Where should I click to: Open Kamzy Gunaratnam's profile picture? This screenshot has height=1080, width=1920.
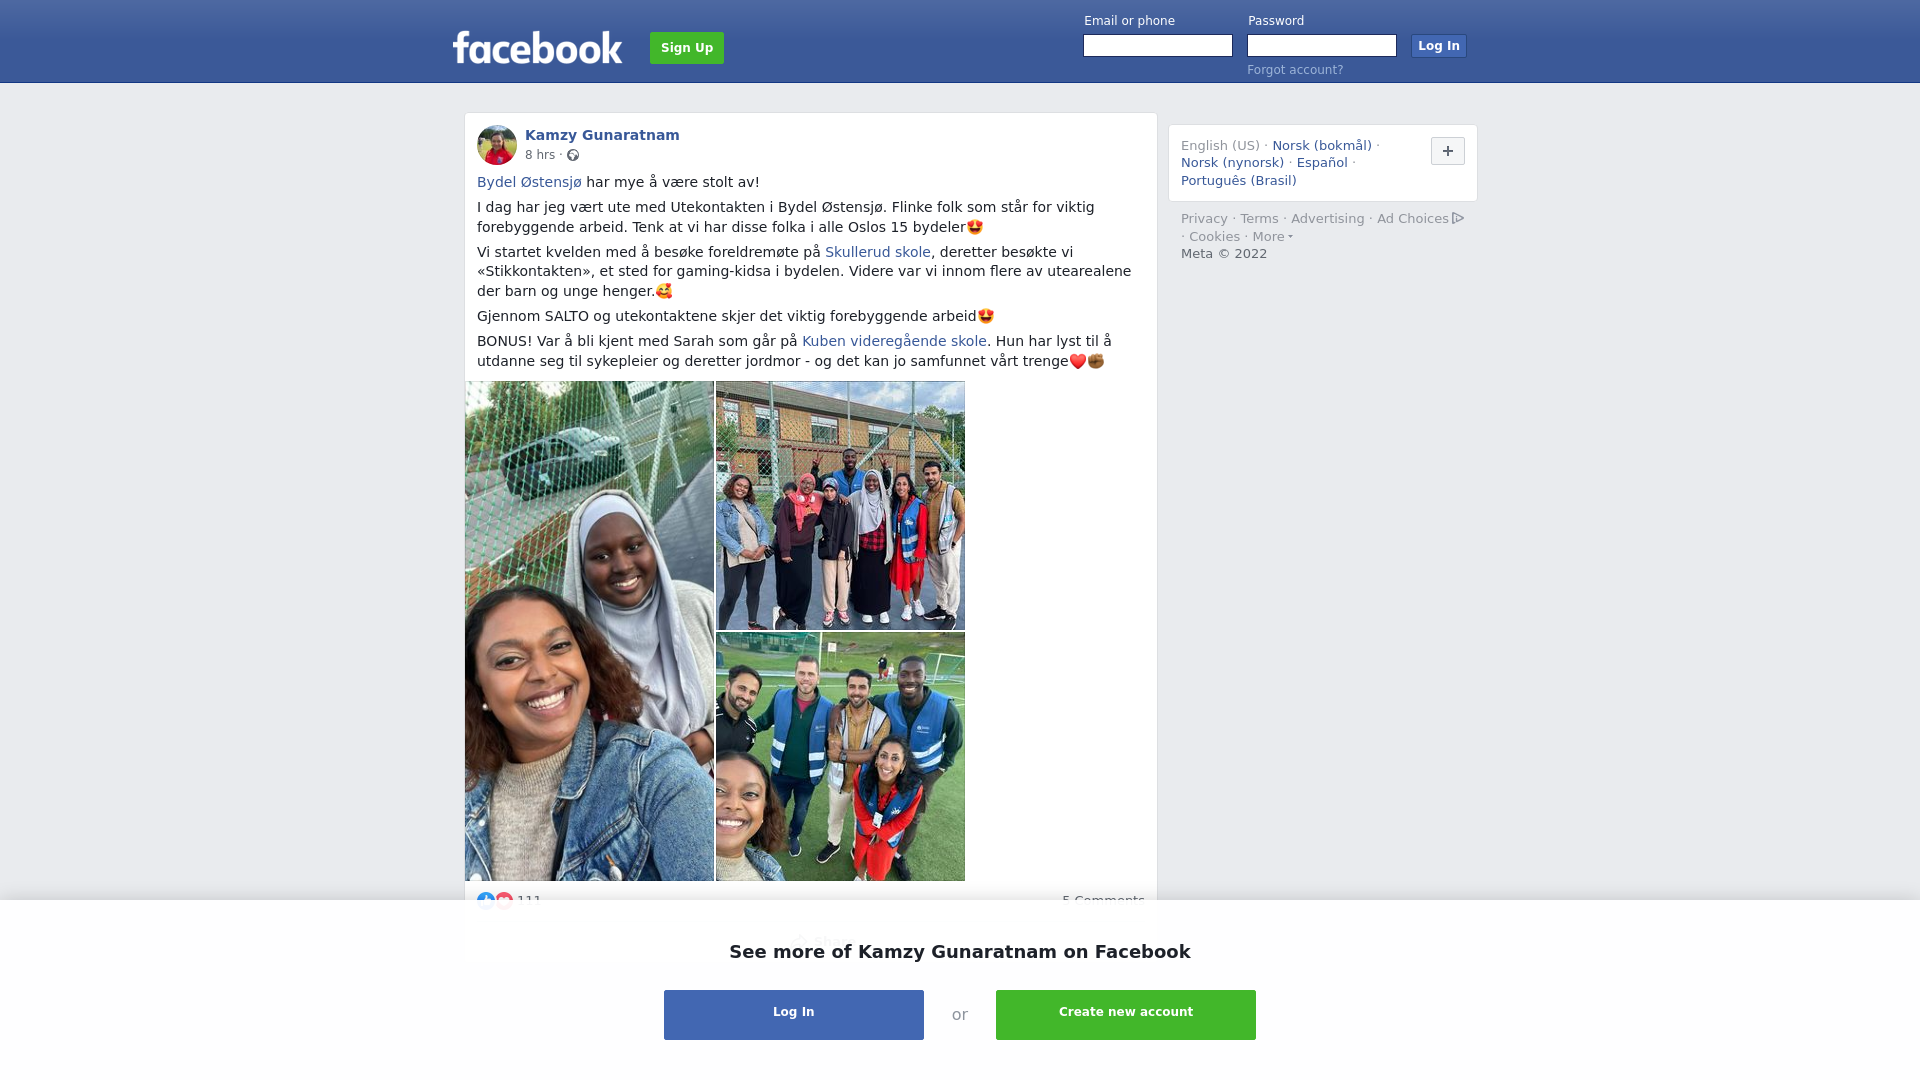coord(497,145)
